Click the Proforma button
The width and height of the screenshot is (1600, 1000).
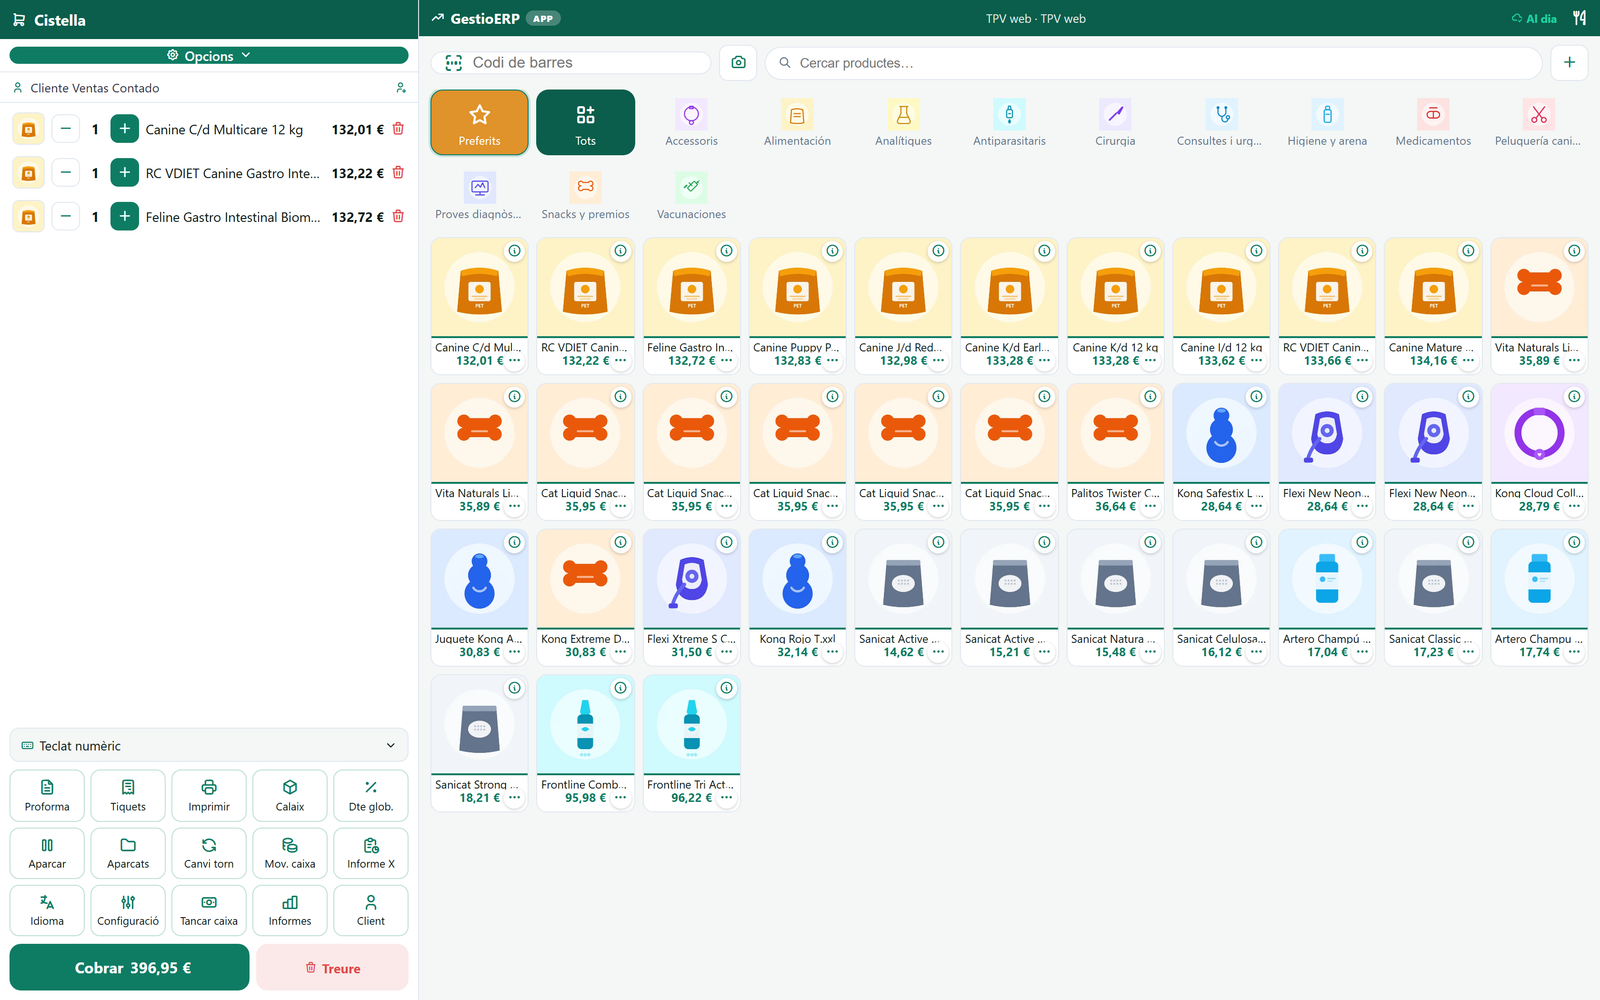47,796
